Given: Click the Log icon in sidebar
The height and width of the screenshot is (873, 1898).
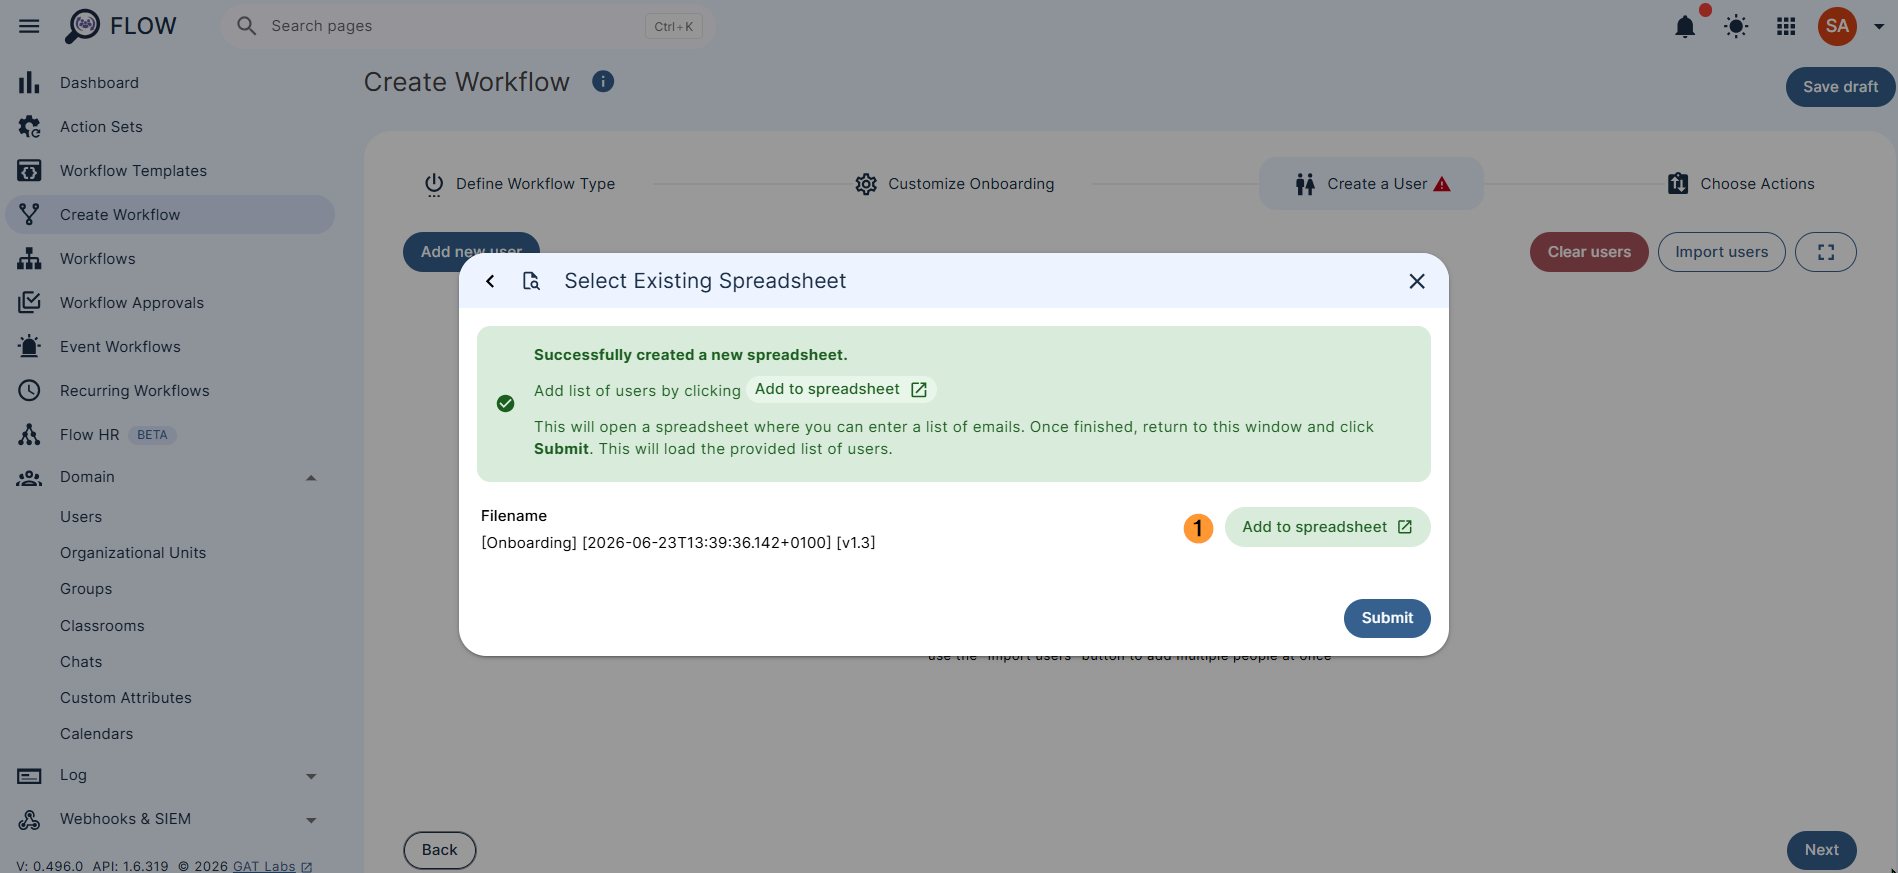Looking at the screenshot, I should click(29, 776).
